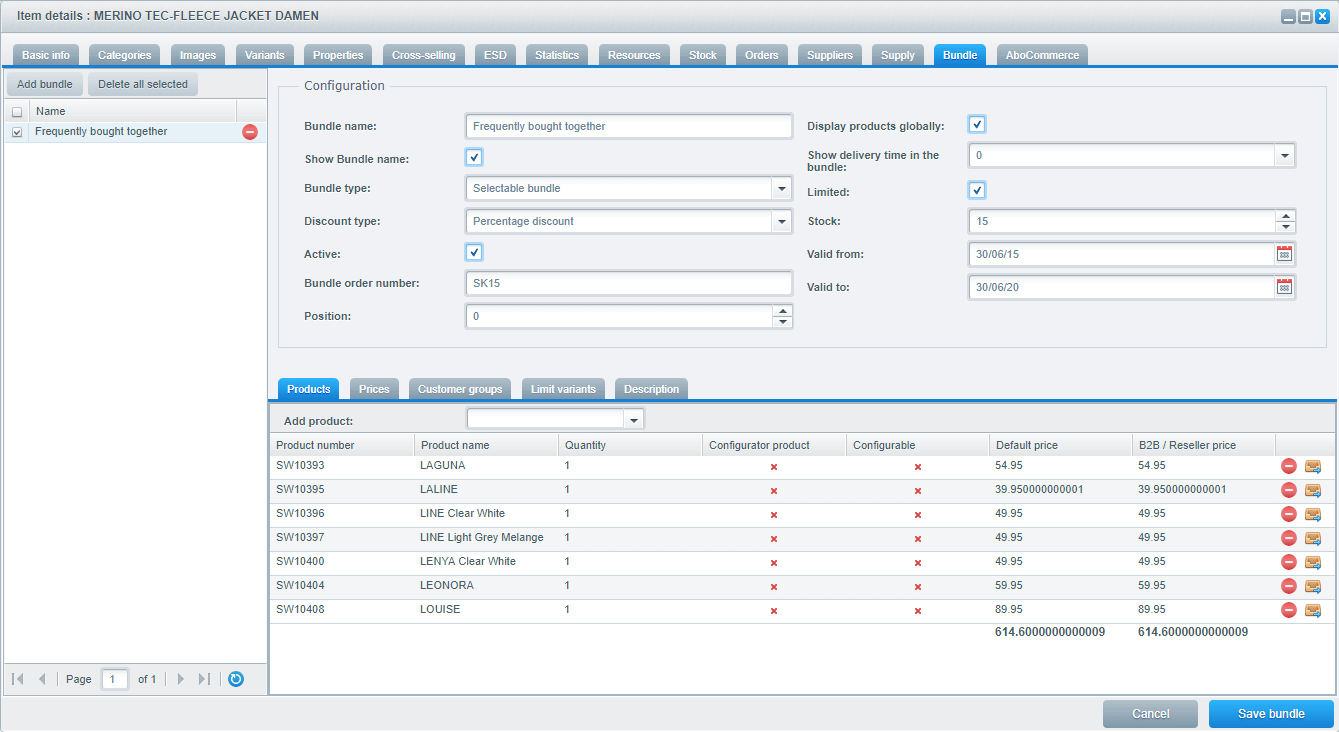Viewport: 1339px width, 732px height.
Task: Switch to the Basic info tab
Action: [46, 55]
